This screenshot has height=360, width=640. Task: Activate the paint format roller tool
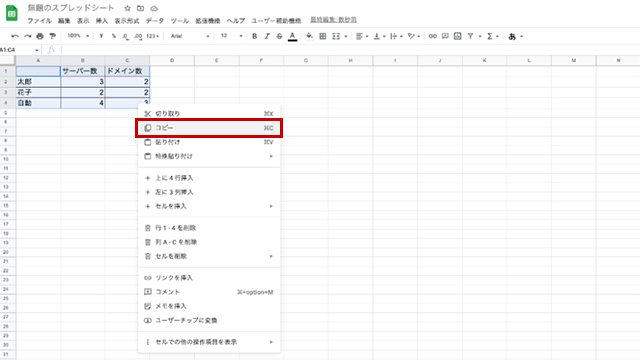pyautogui.click(x=52, y=36)
